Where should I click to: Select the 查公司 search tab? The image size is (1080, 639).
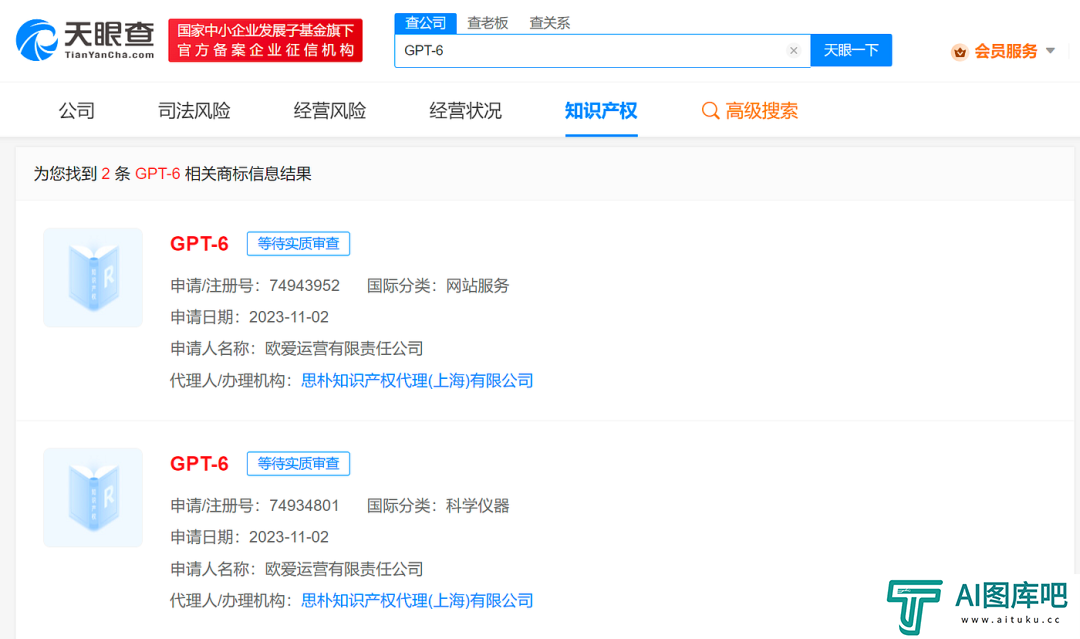point(425,23)
